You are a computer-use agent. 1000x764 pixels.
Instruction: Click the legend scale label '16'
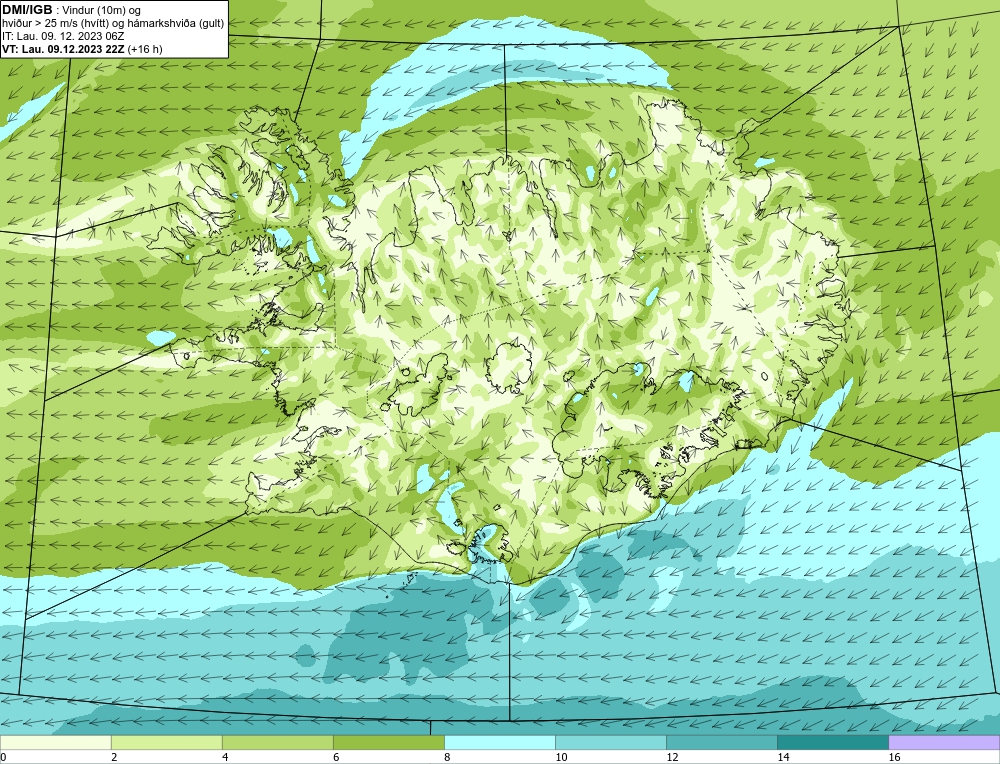894,757
